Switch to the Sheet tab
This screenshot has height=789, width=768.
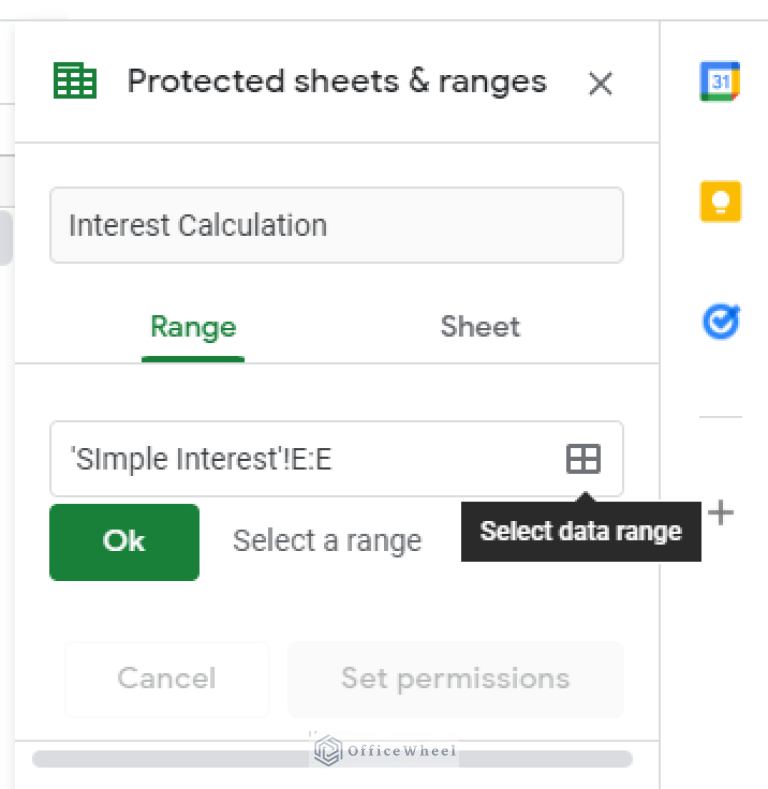[x=480, y=327]
